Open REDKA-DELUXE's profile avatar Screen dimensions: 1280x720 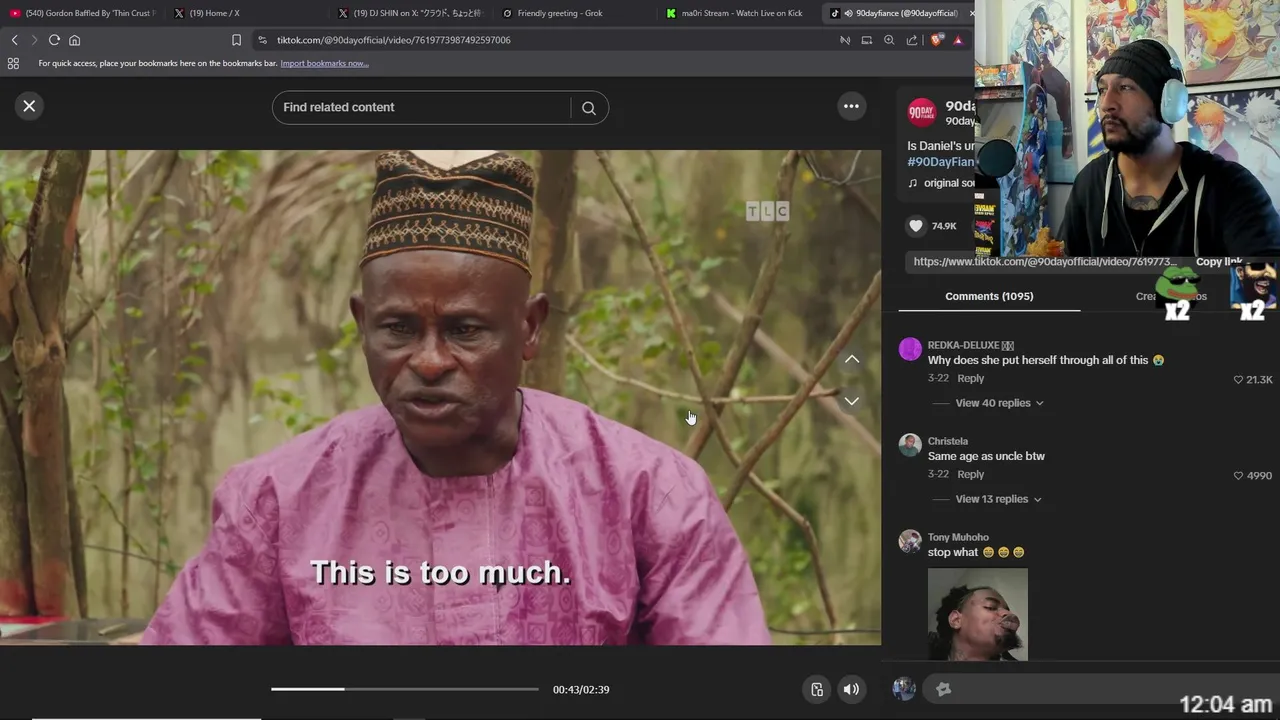point(910,349)
